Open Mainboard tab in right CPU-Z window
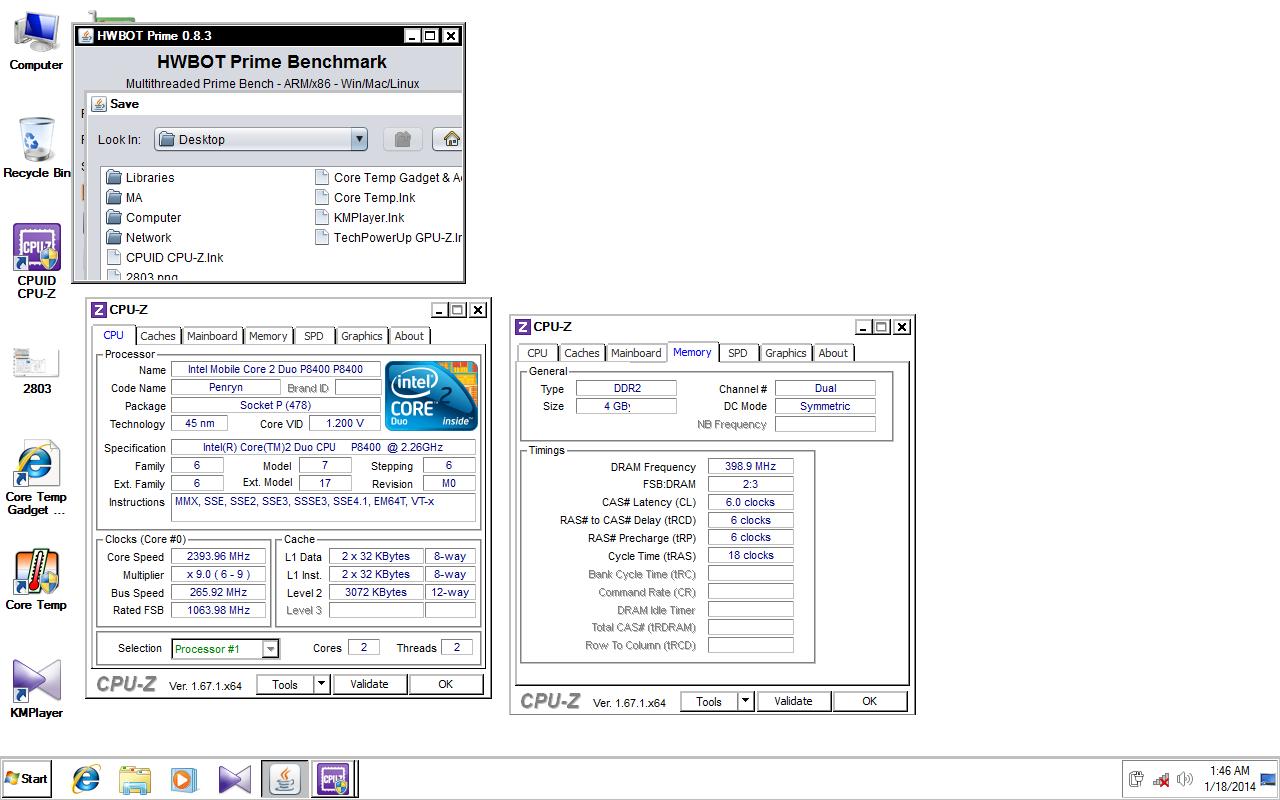The height and width of the screenshot is (800, 1280). [x=636, y=353]
